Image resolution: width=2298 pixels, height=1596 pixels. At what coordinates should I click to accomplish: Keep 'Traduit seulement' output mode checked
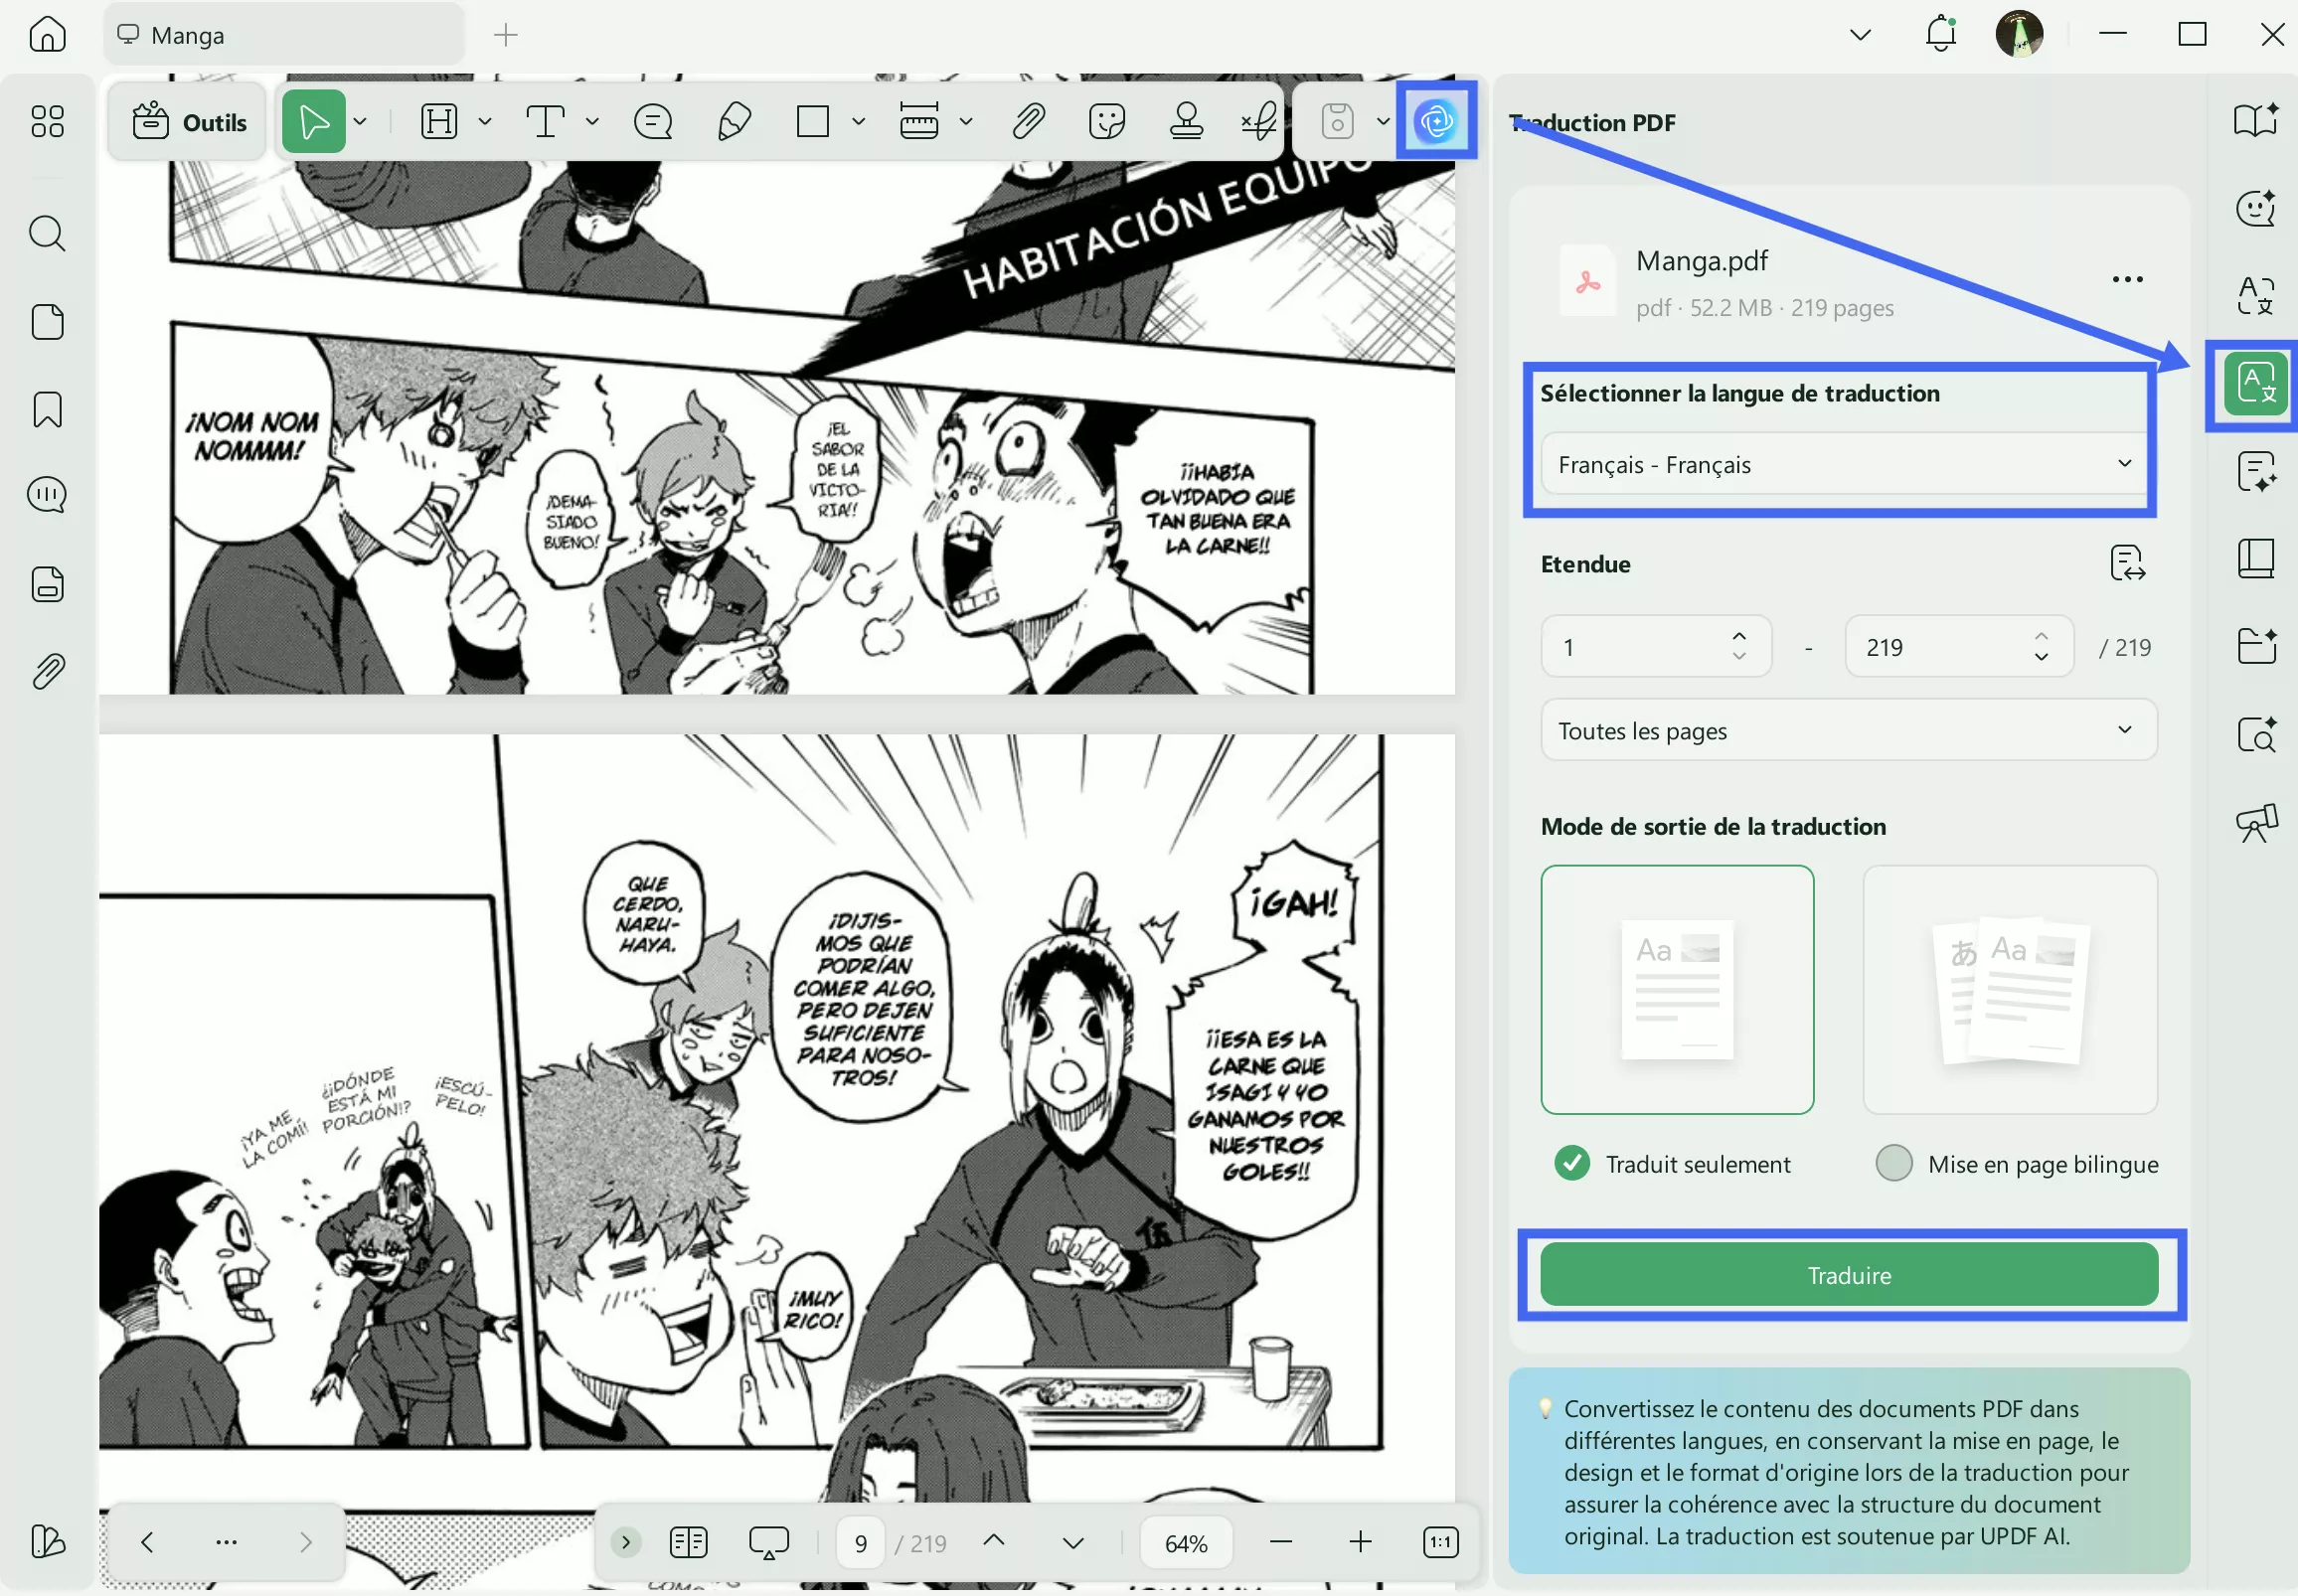point(1570,1163)
